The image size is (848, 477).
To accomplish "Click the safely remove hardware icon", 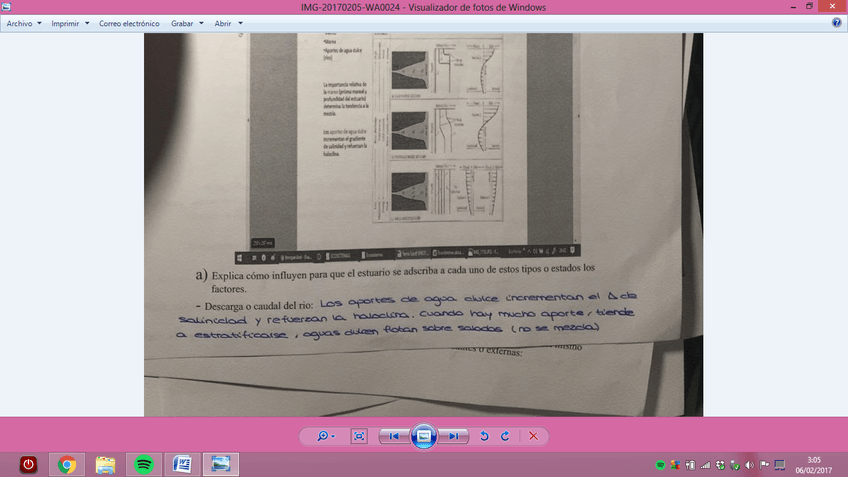I will tap(734, 465).
